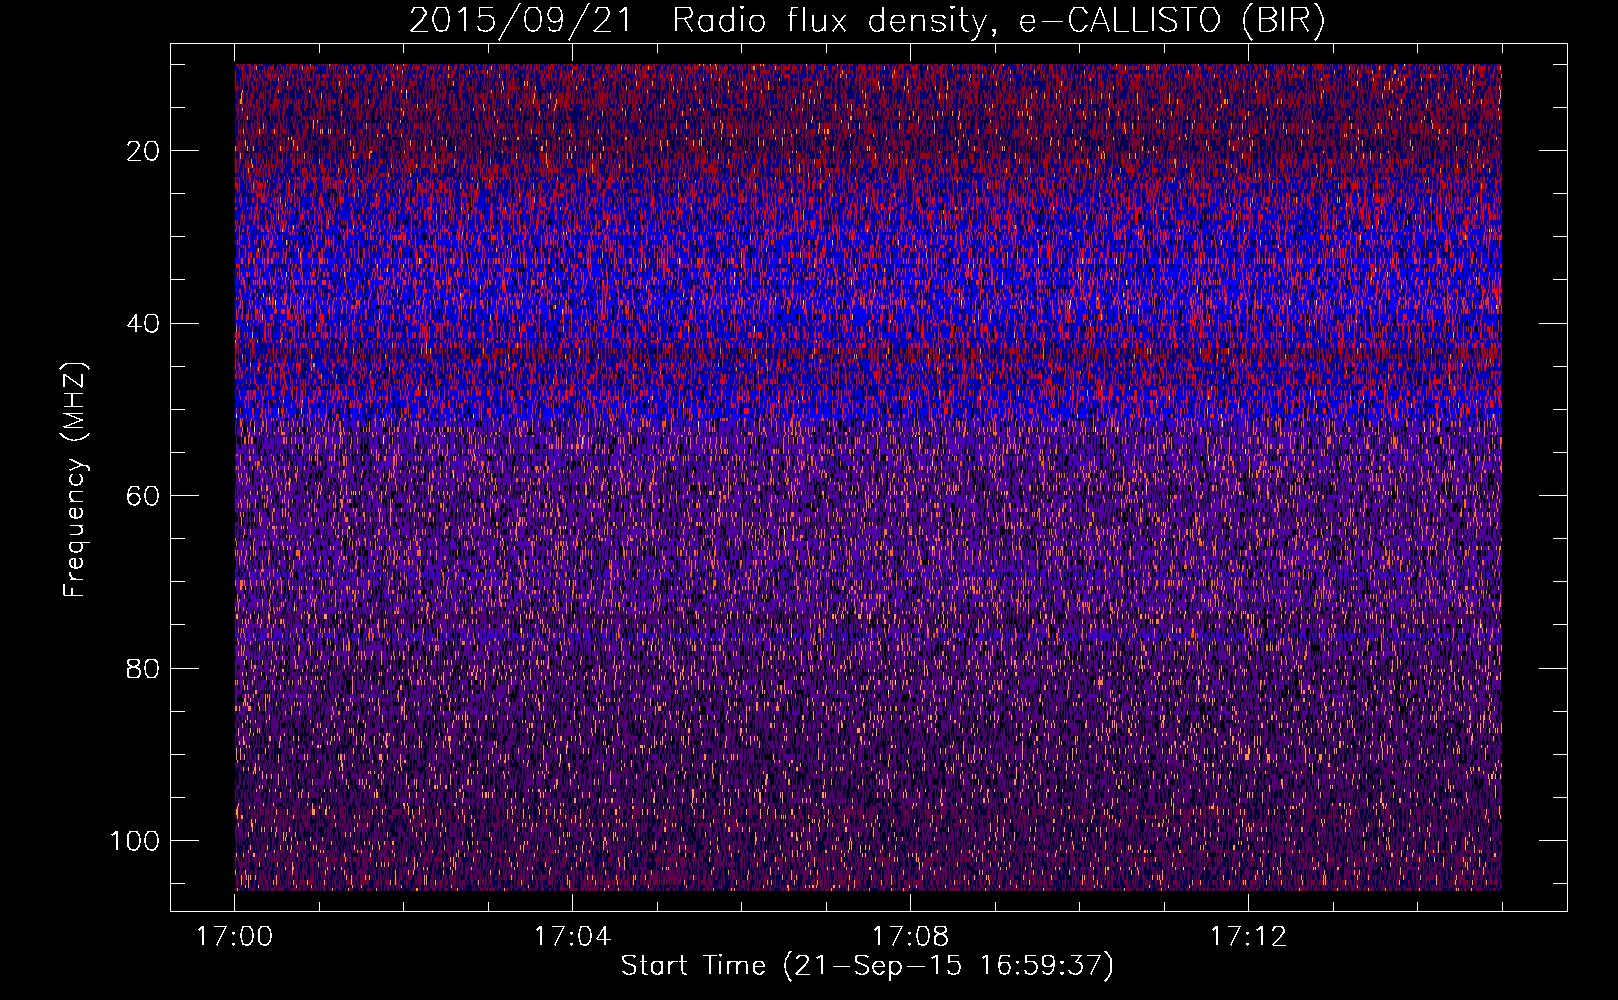
Task: Click the 100 frequency tick label
Action: (x=135, y=841)
